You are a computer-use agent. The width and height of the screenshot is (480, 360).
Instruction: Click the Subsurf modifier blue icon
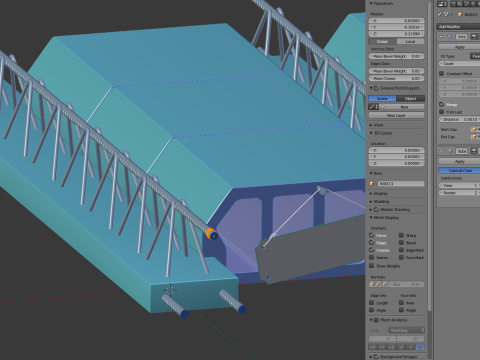450,151
